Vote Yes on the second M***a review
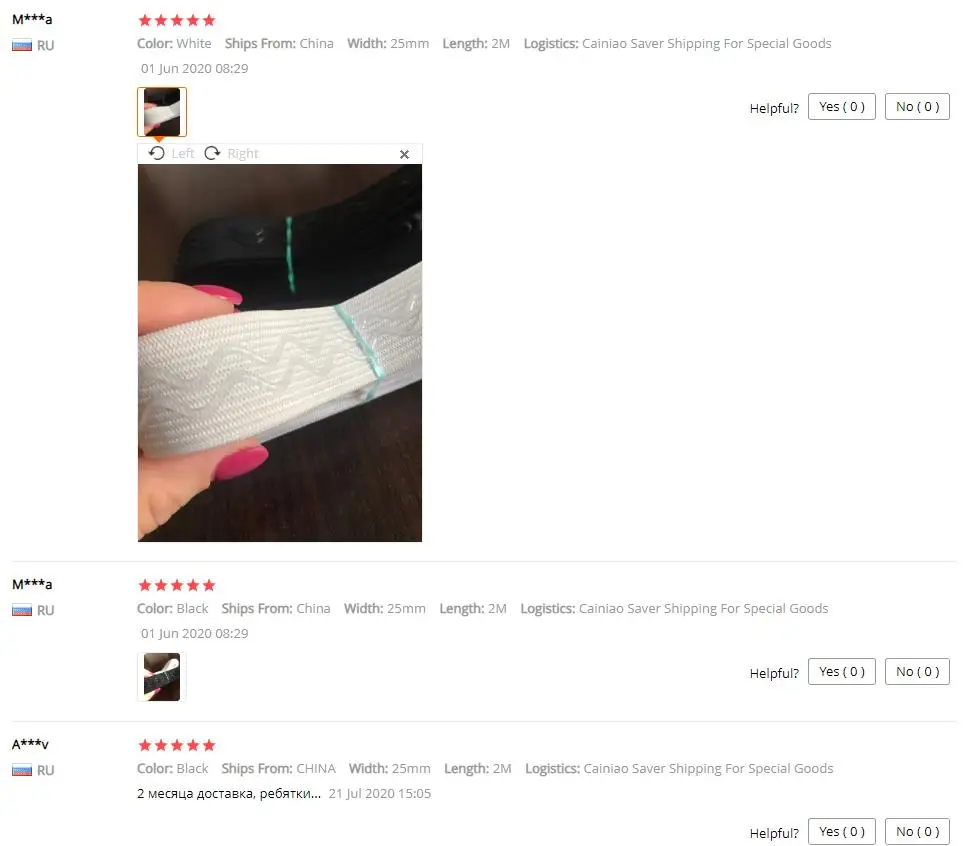 pyautogui.click(x=842, y=672)
